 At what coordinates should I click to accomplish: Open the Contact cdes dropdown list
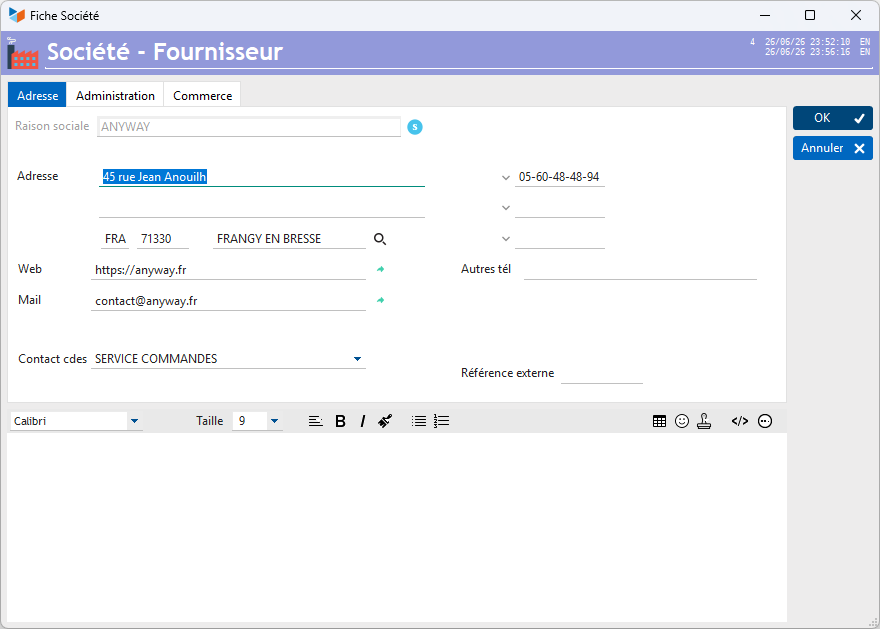(358, 359)
